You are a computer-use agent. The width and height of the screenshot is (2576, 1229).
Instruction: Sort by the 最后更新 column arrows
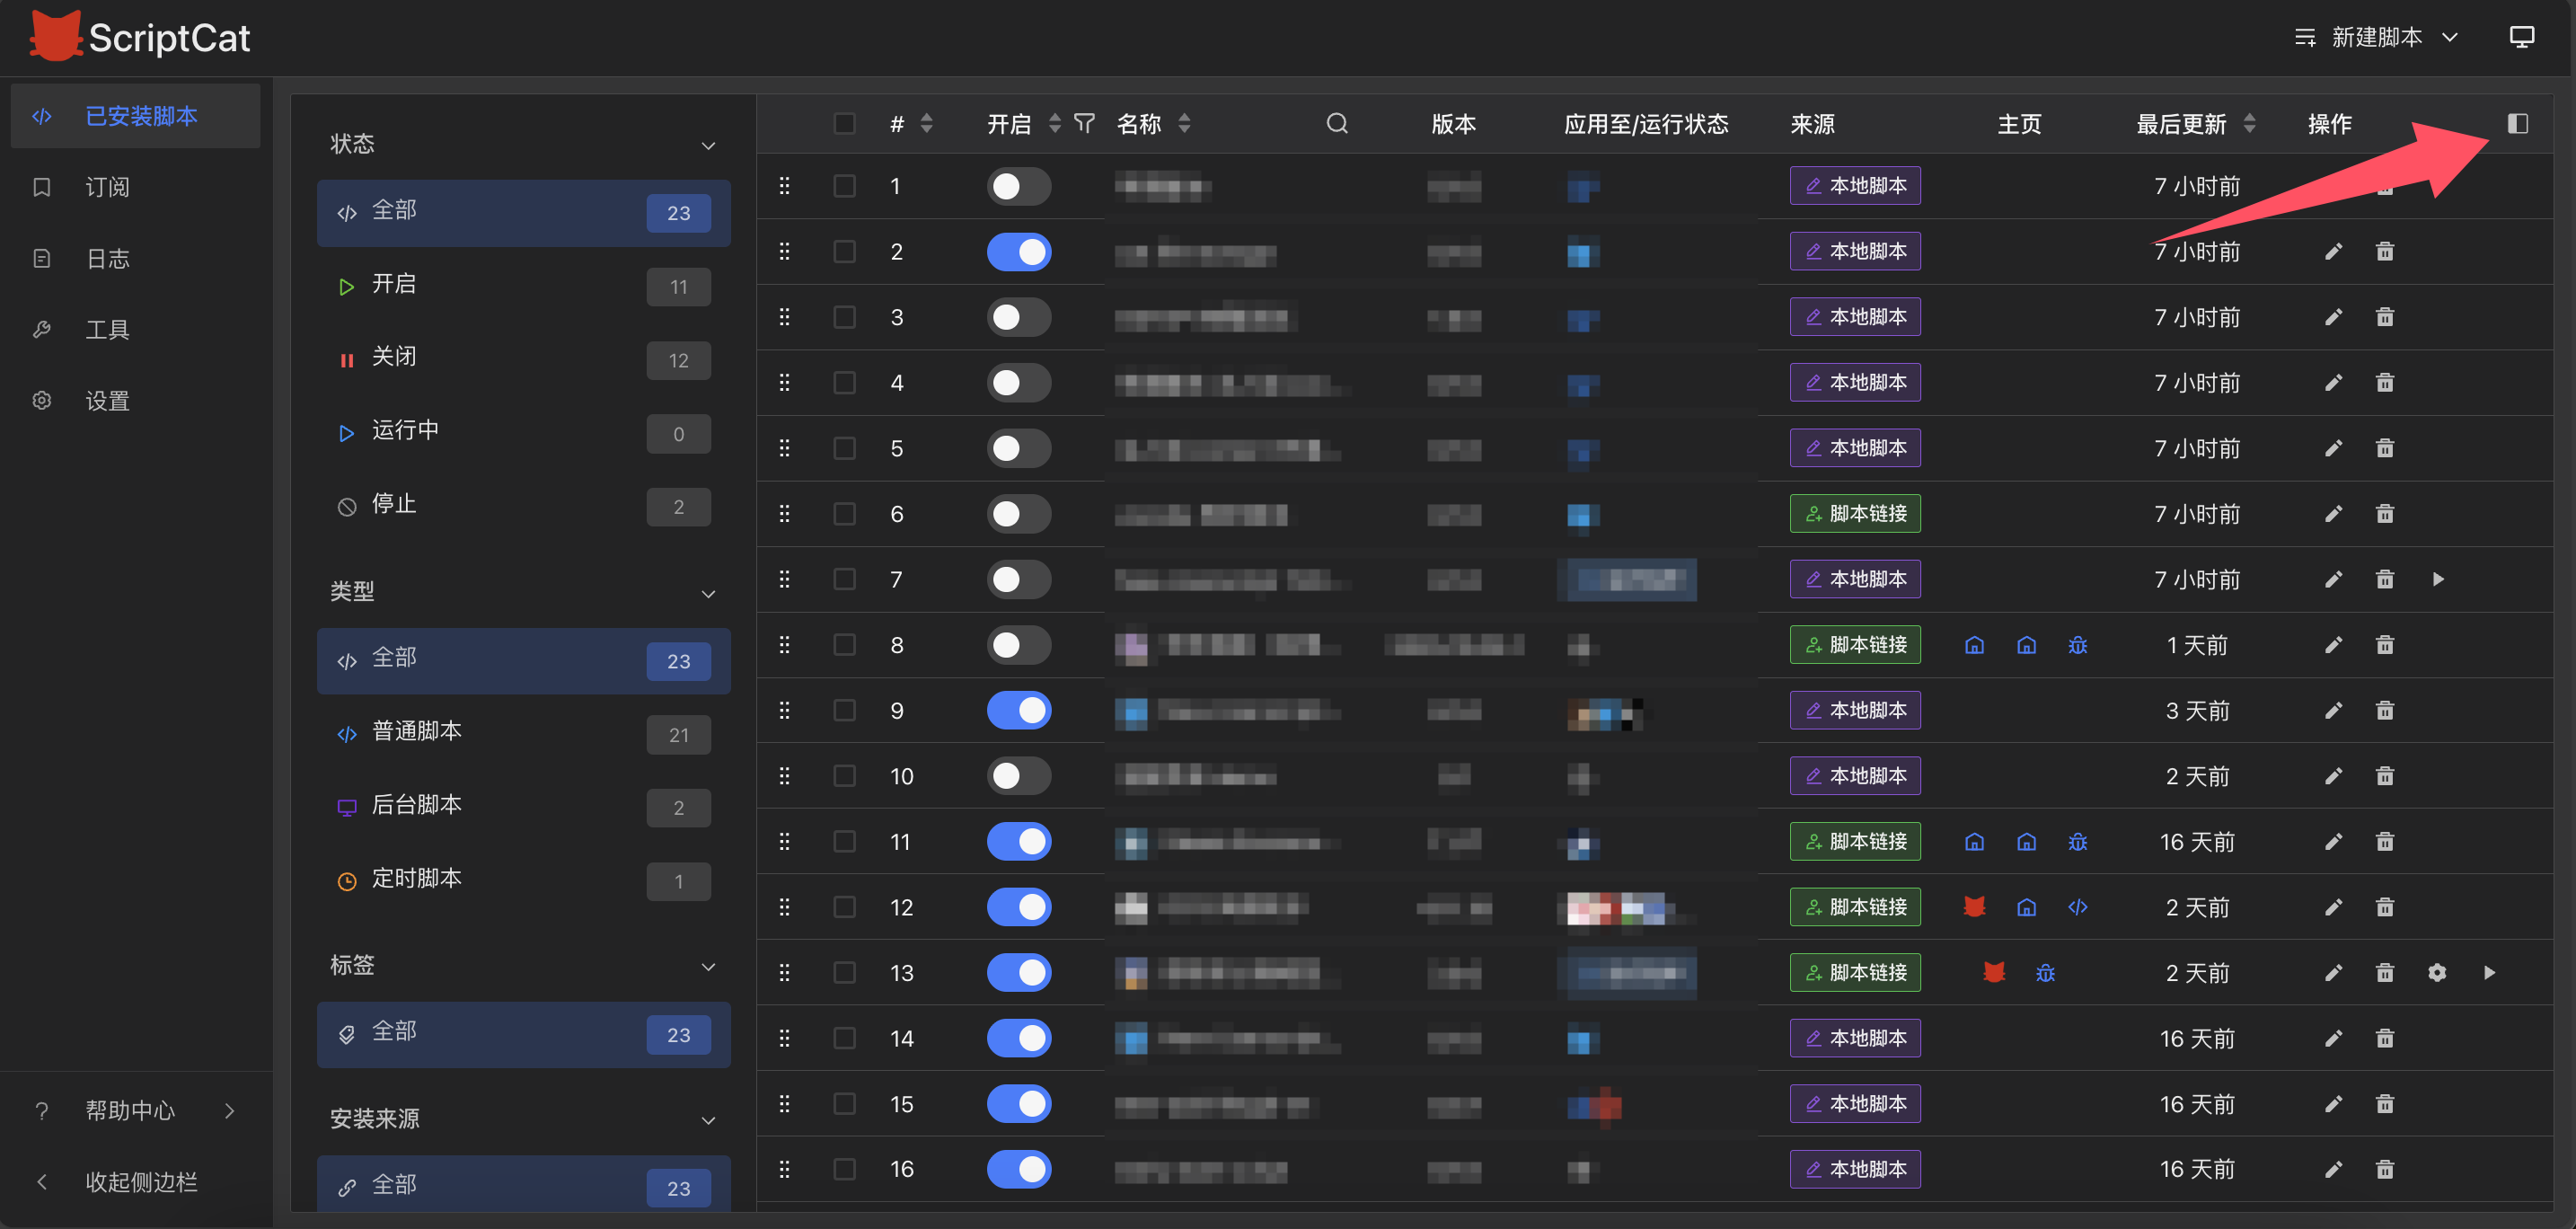point(2249,123)
